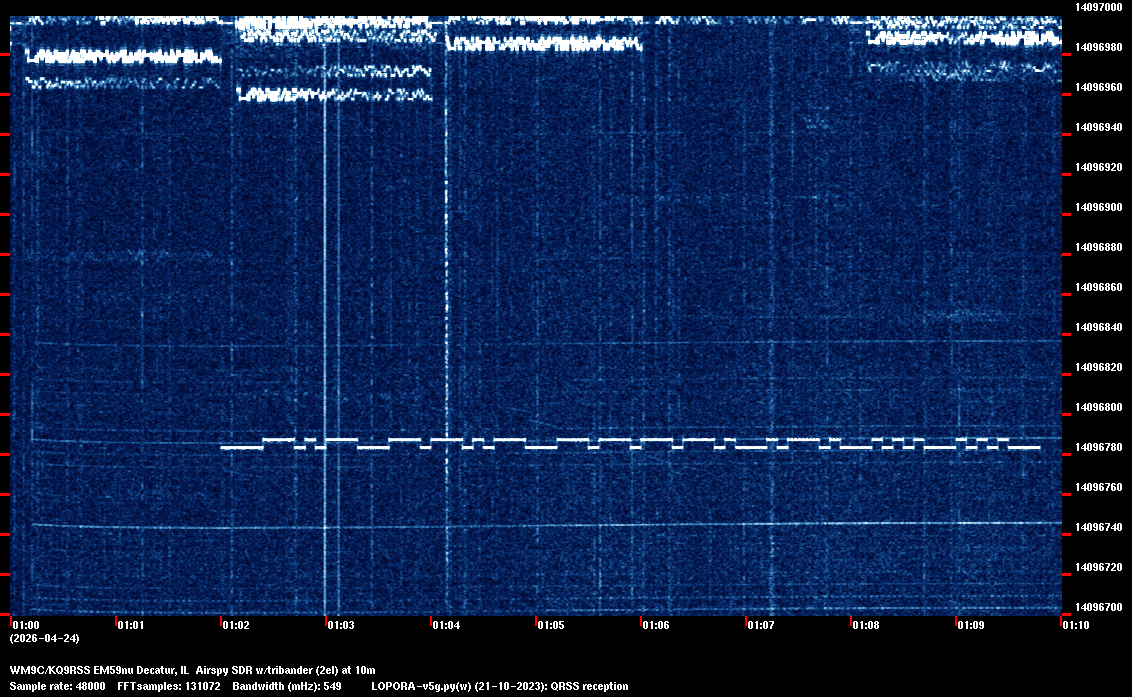The image size is (1132, 697).
Task: Click the WM9C/KQ9RSS station callsign text
Action: (50, 669)
